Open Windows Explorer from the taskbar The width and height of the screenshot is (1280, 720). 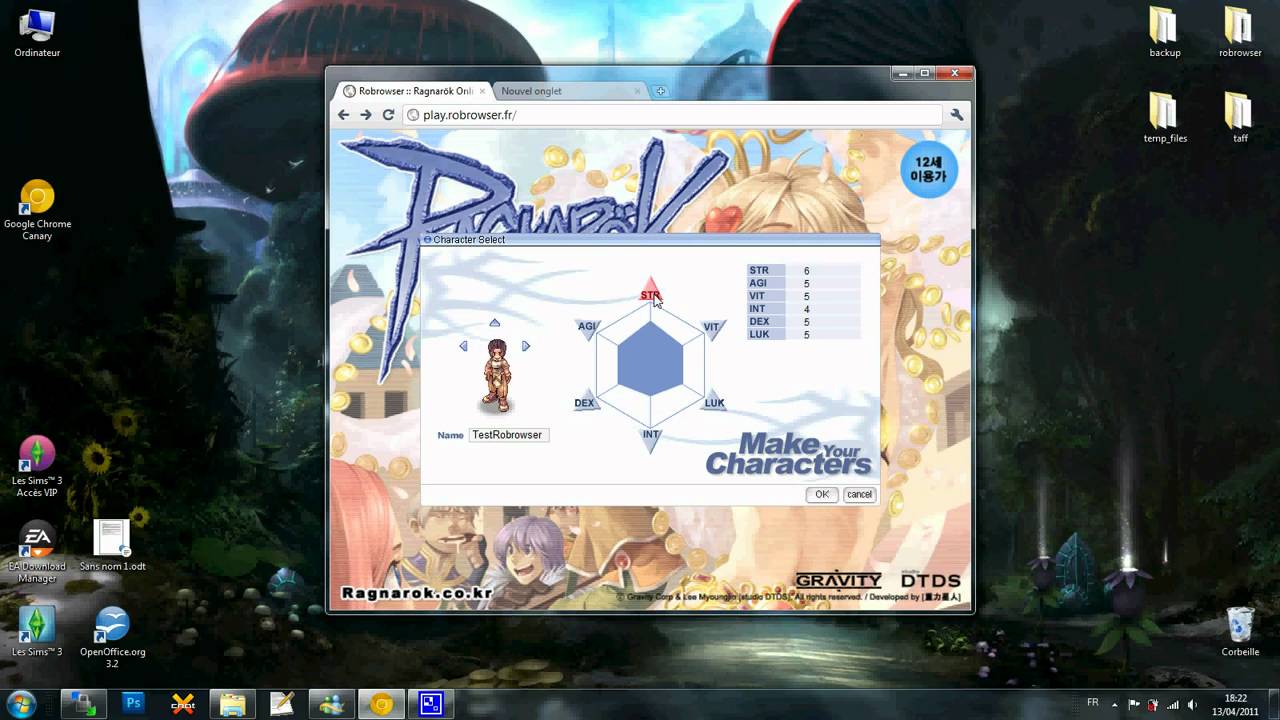click(x=232, y=704)
